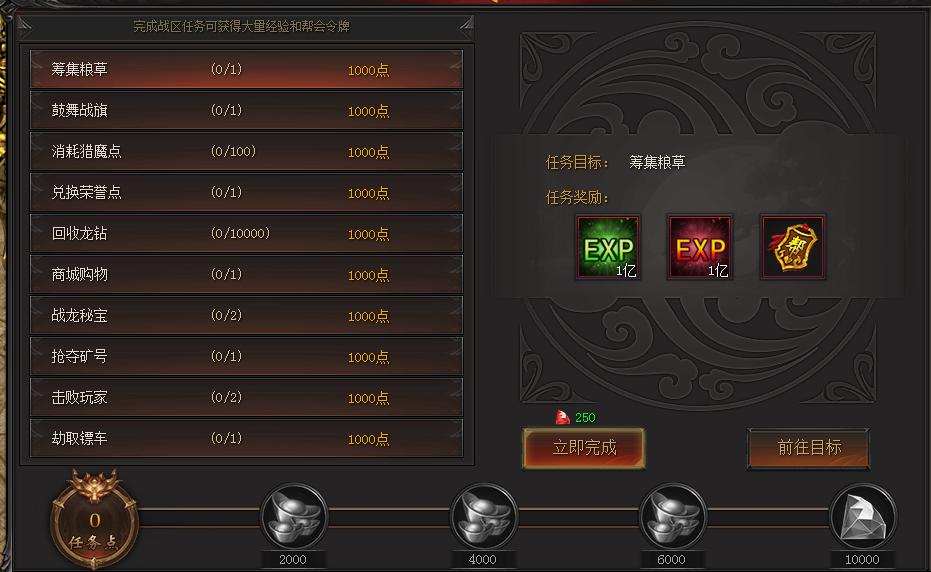Image resolution: width=931 pixels, height=572 pixels.
Task: Select the 筹集粮草 task row
Action: click(x=246, y=69)
